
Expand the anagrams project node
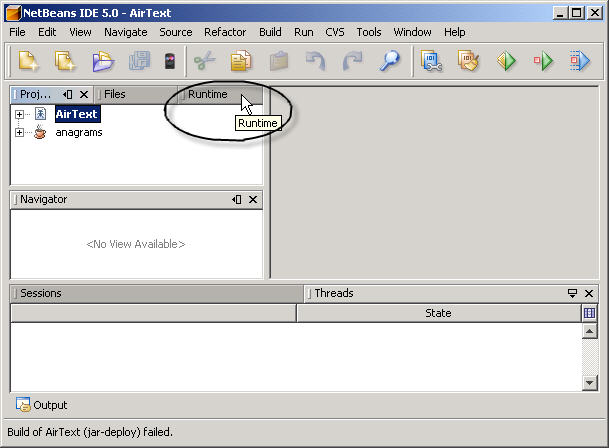pyautogui.click(x=19, y=132)
